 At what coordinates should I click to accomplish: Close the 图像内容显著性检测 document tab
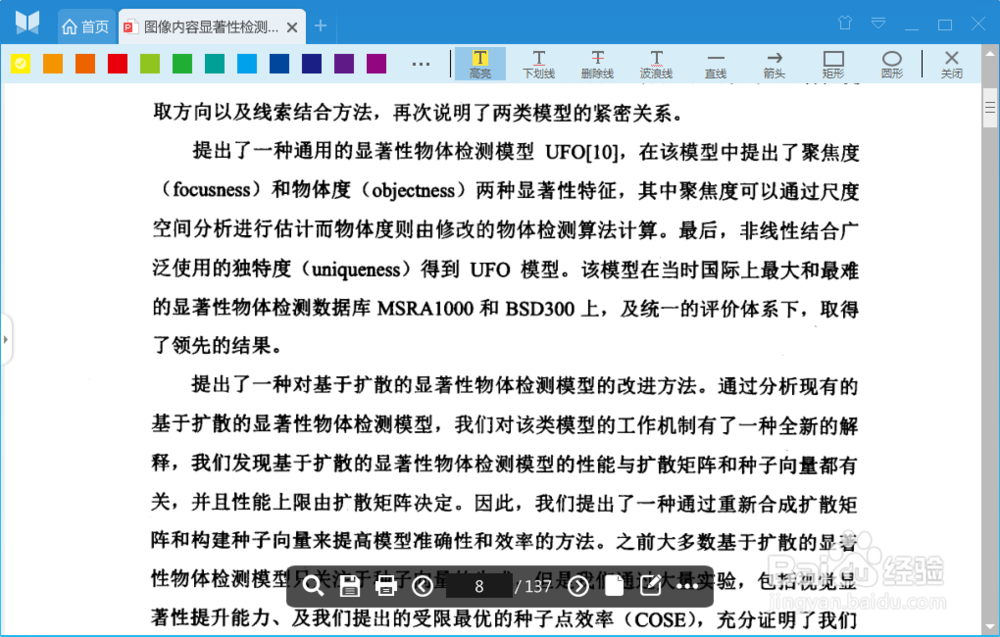coord(292,27)
